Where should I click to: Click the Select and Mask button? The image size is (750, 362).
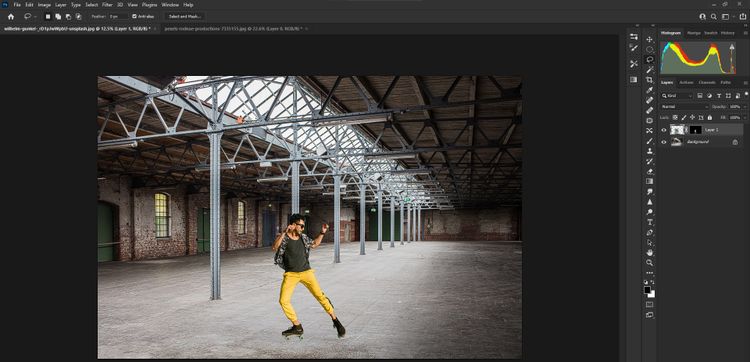185,16
